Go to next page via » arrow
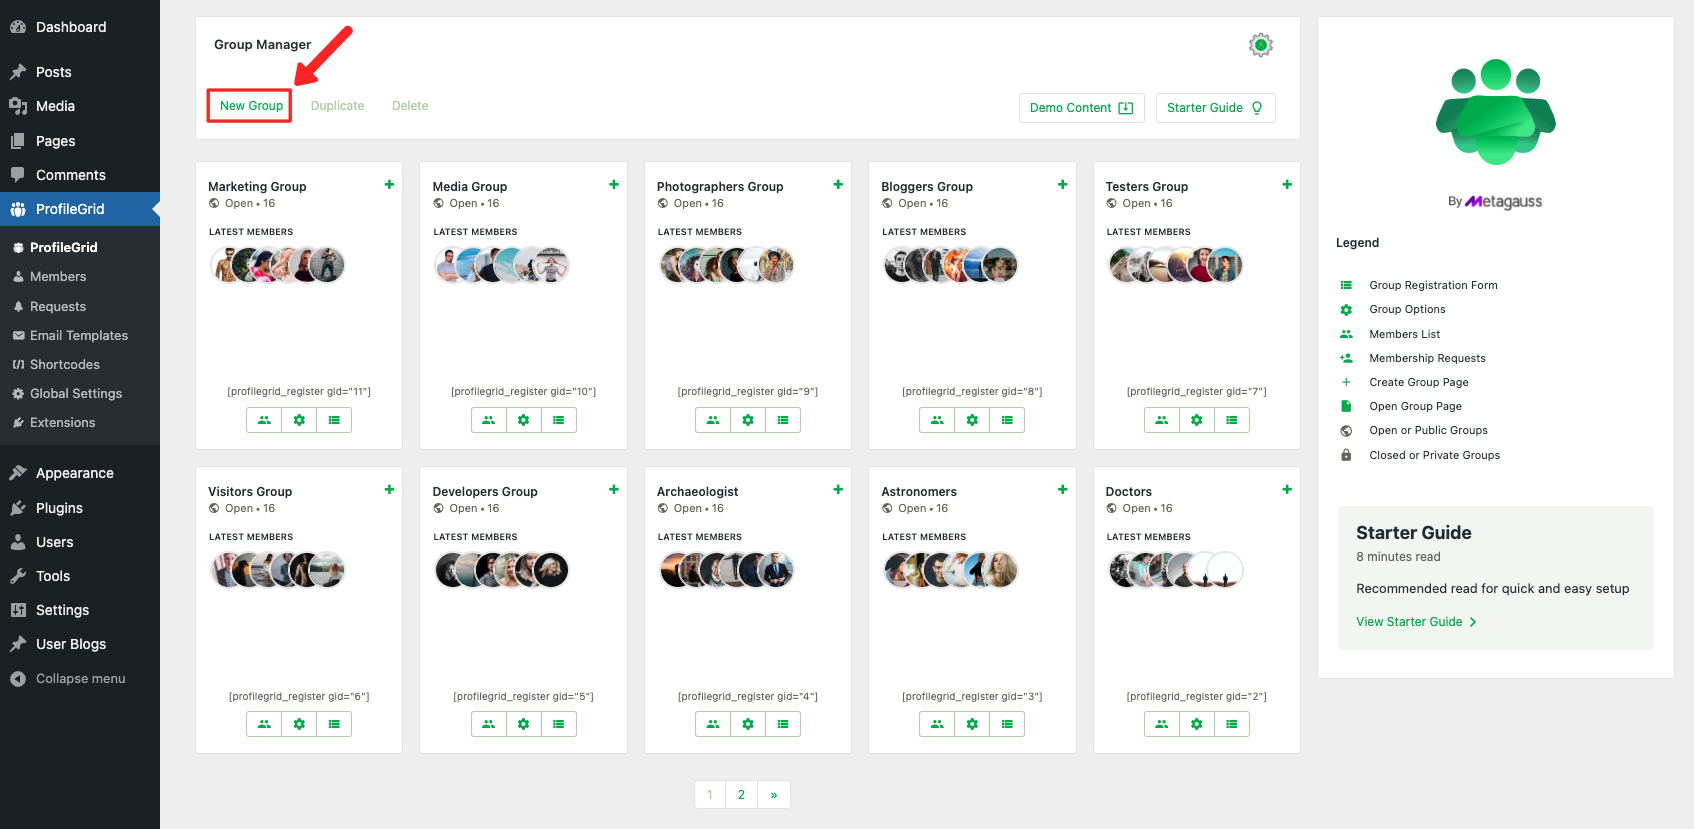 pos(773,795)
